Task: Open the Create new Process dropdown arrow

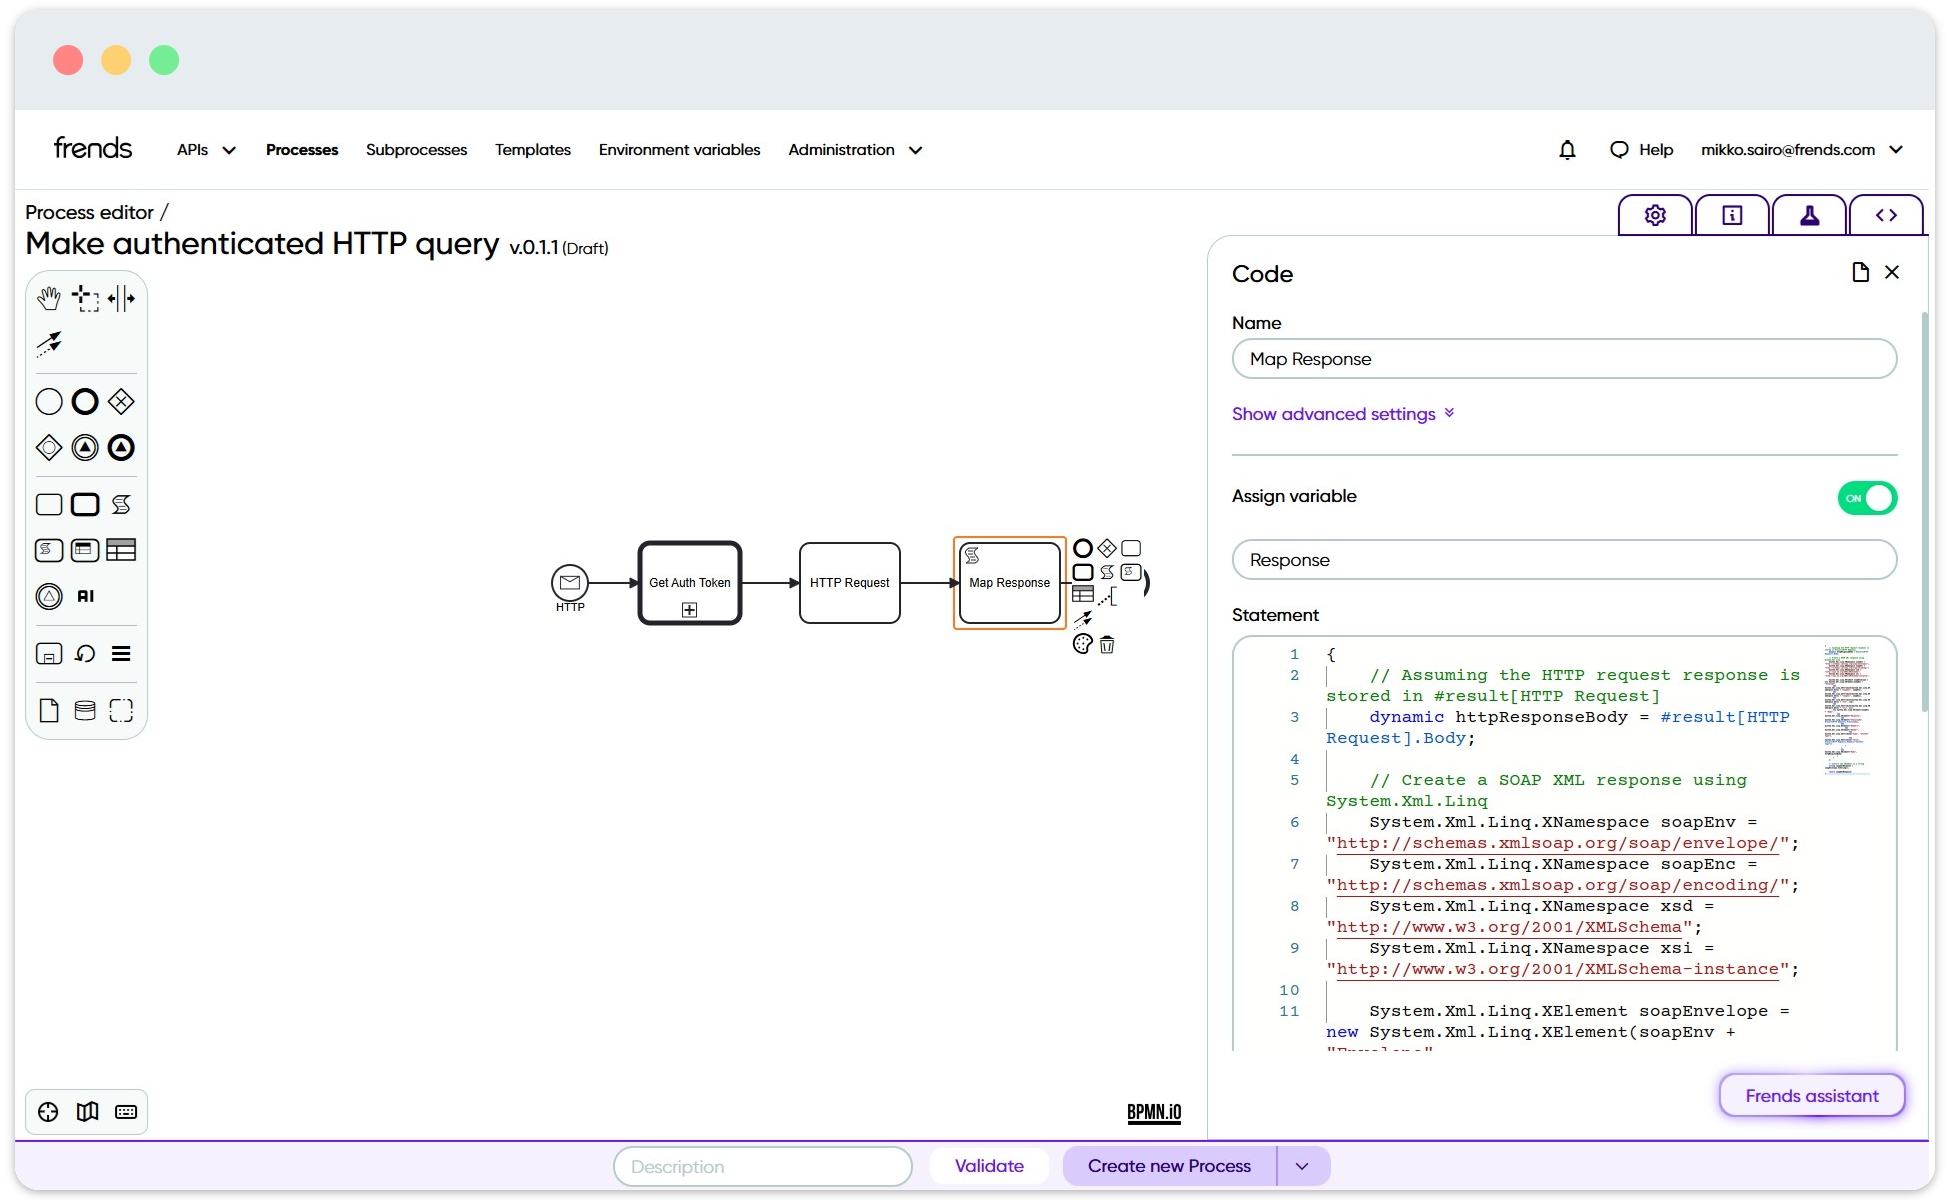Action: (1302, 1165)
